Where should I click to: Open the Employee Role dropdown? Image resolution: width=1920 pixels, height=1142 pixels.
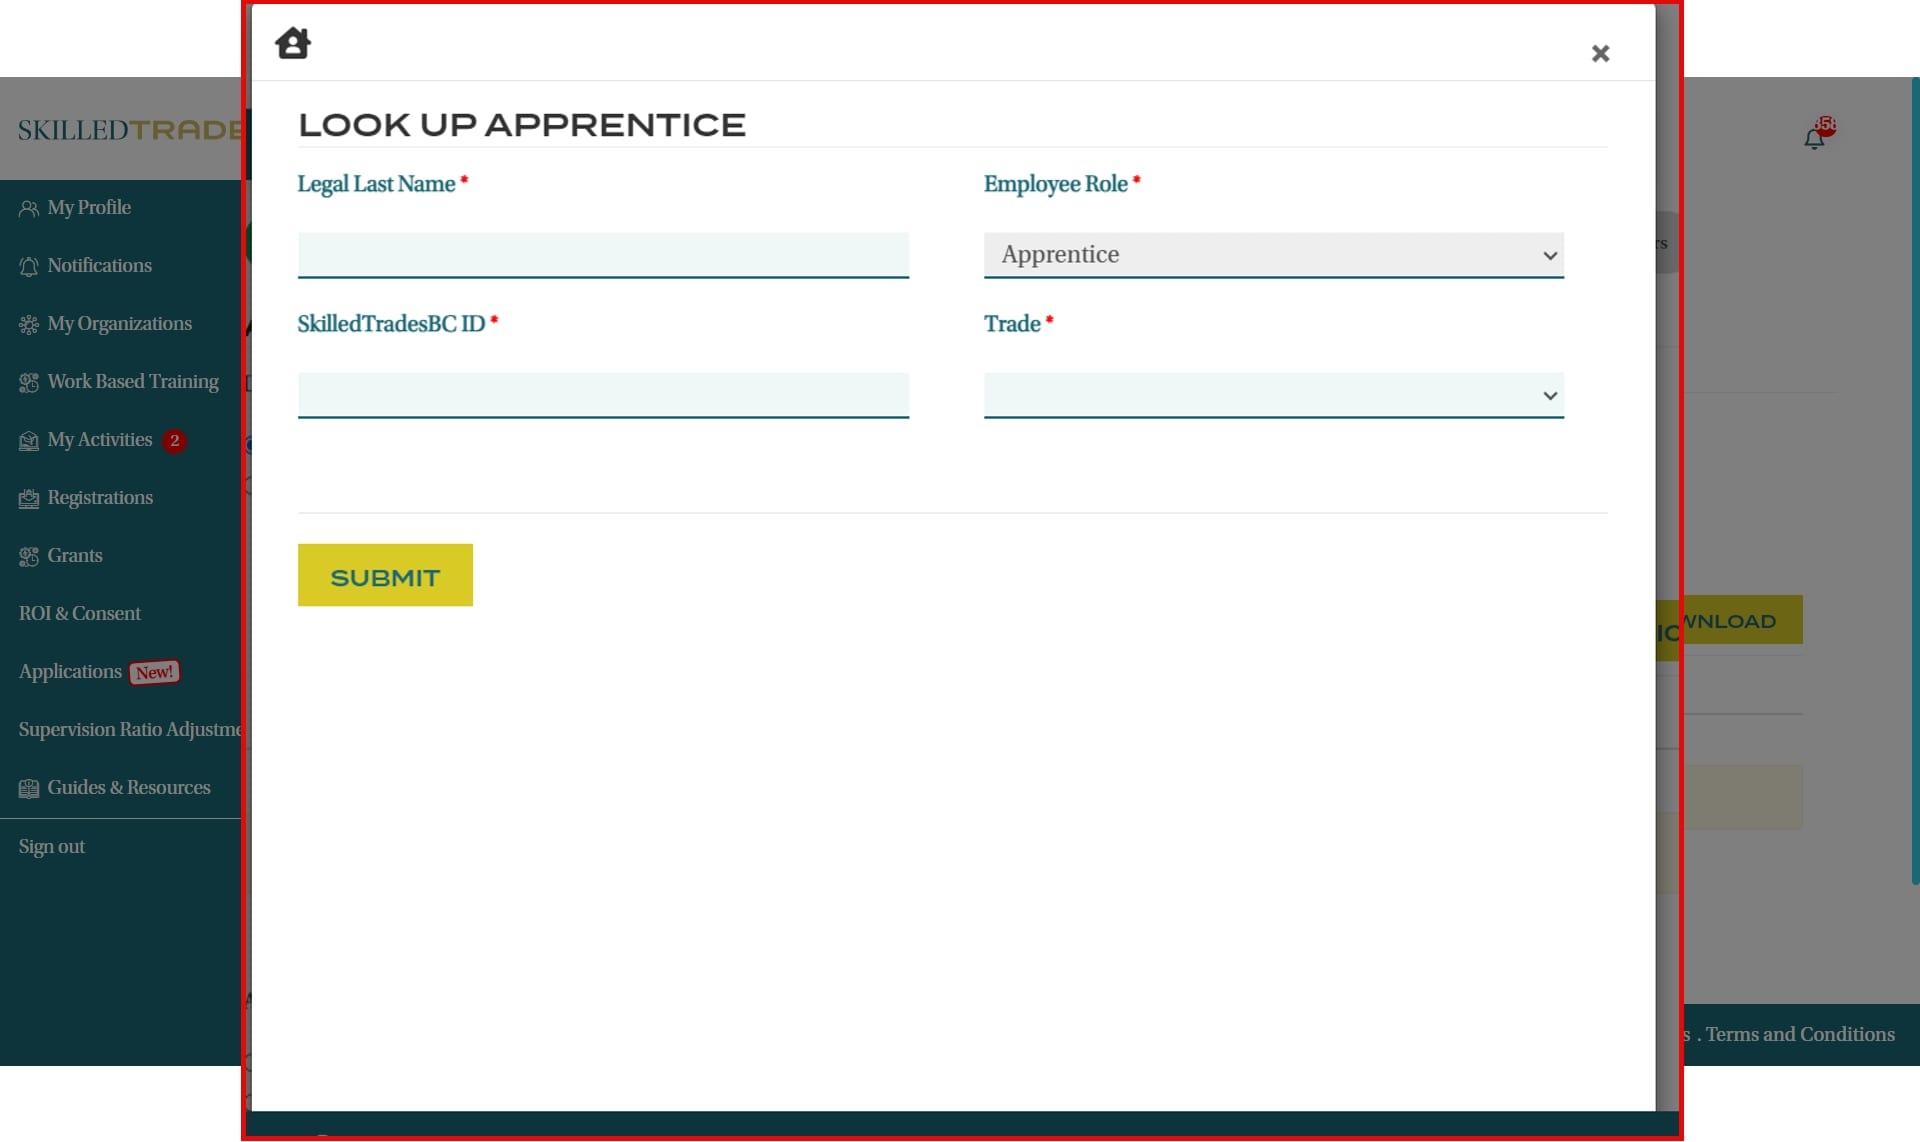(x=1273, y=255)
